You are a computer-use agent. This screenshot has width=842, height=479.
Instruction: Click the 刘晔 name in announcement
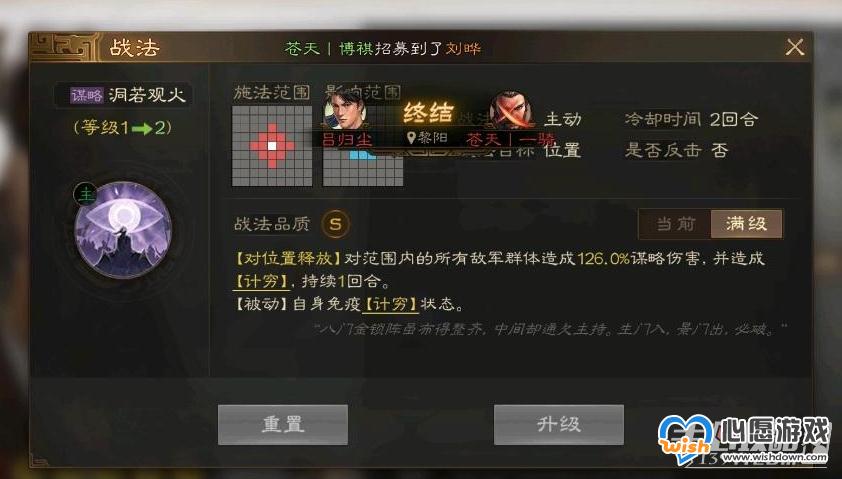pos(463,49)
